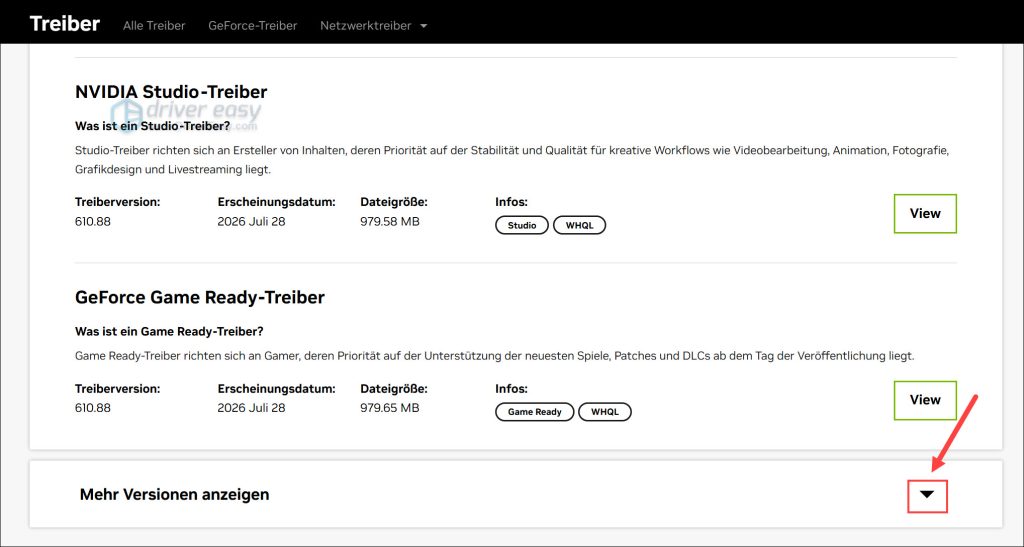Select Game Ready driver version 610.88

(93, 408)
